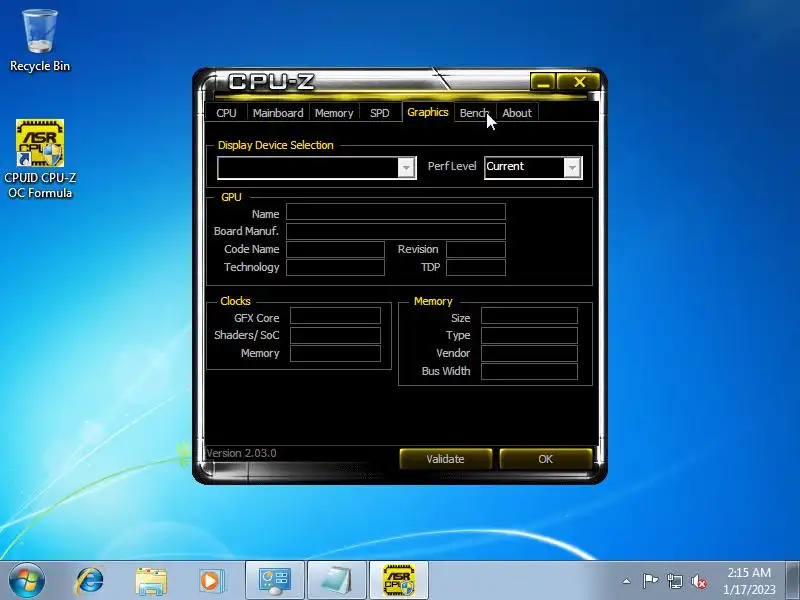This screenshot has height=600, width=800.
Task: Open the Bench tab
Action: pos(474,113)
